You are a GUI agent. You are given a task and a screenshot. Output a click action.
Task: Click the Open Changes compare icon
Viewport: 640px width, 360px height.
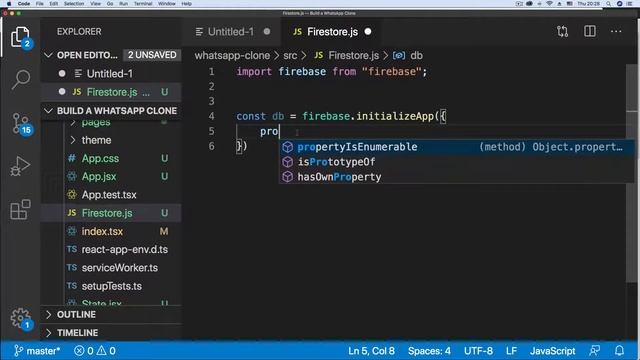[x=562, y=31]
